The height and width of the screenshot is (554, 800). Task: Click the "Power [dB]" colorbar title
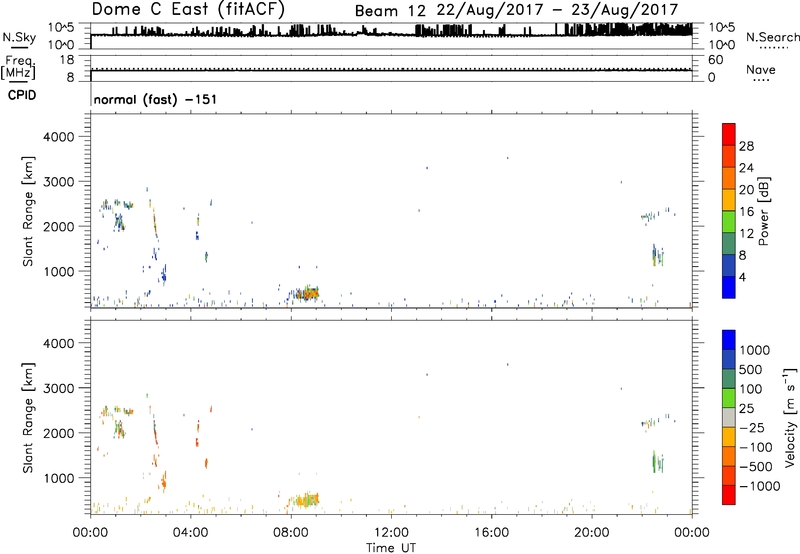764,211
